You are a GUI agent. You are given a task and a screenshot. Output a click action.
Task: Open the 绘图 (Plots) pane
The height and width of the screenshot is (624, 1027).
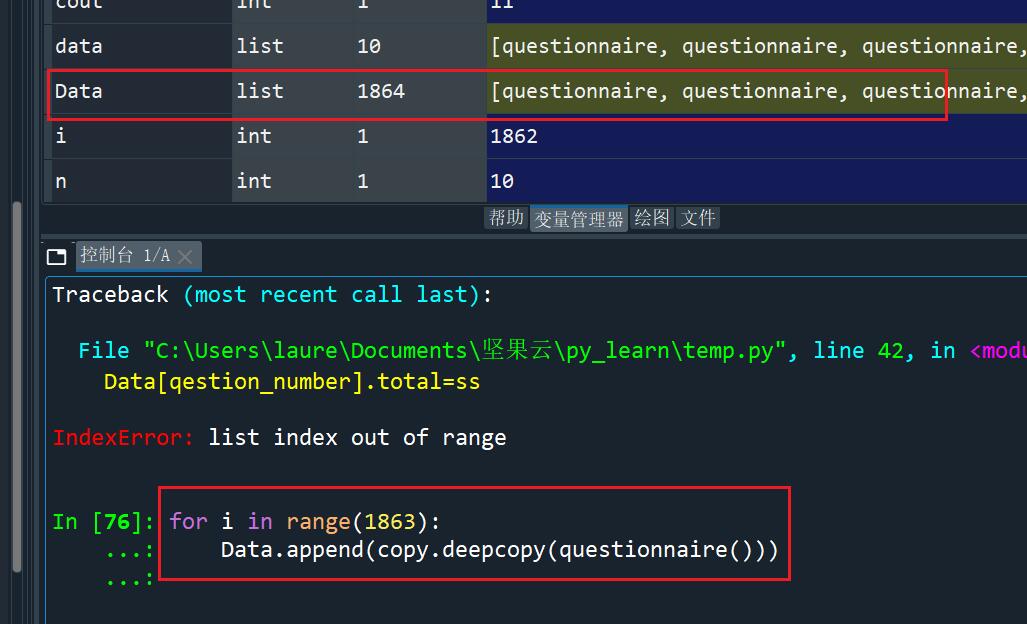coord(651,218)
